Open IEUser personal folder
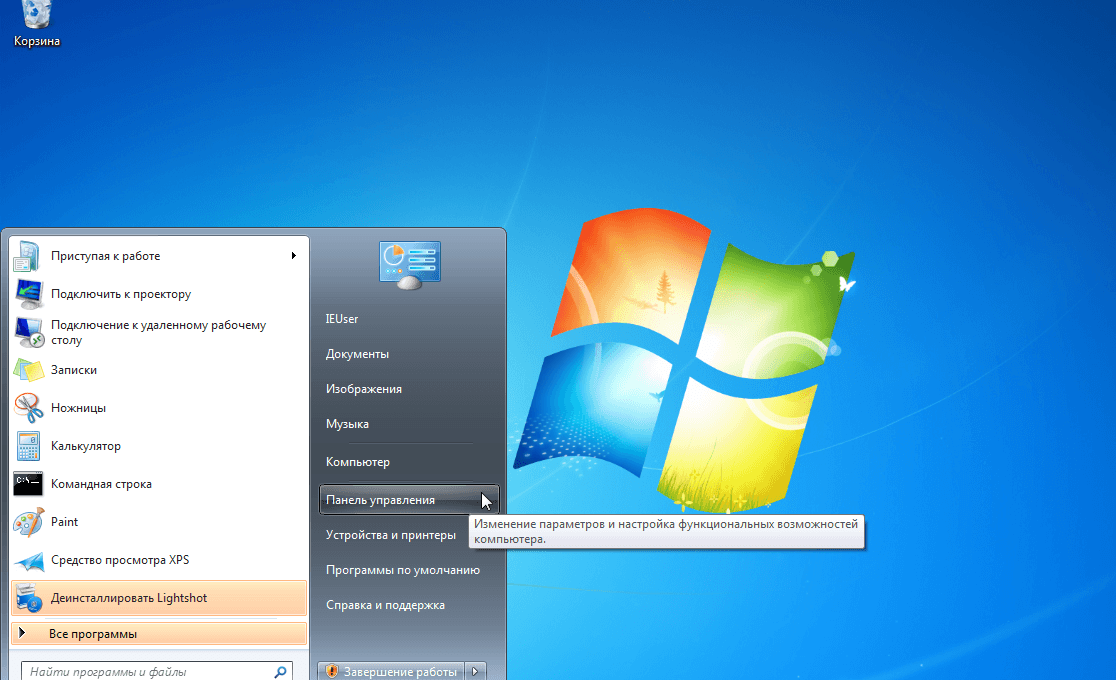This screenshot has width=1116, height=680. coord(342,319)
